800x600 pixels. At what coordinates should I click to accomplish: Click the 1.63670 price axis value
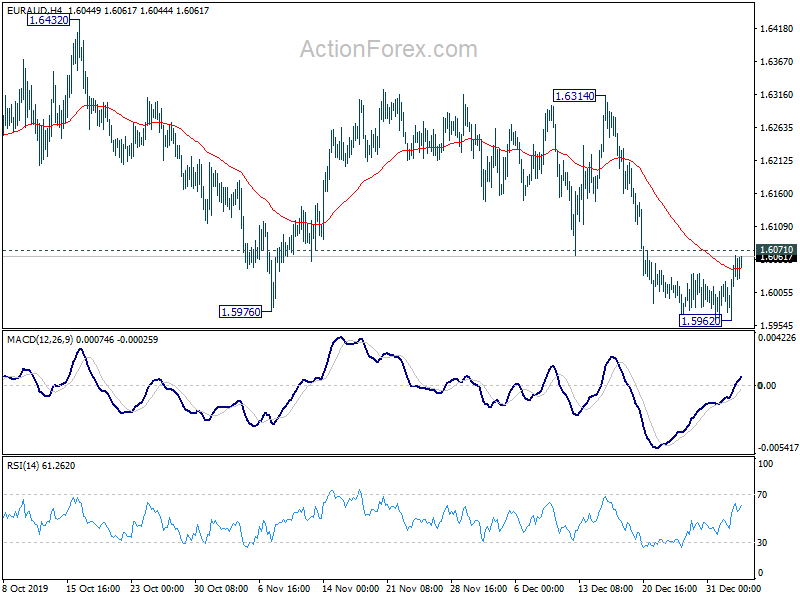777,61
